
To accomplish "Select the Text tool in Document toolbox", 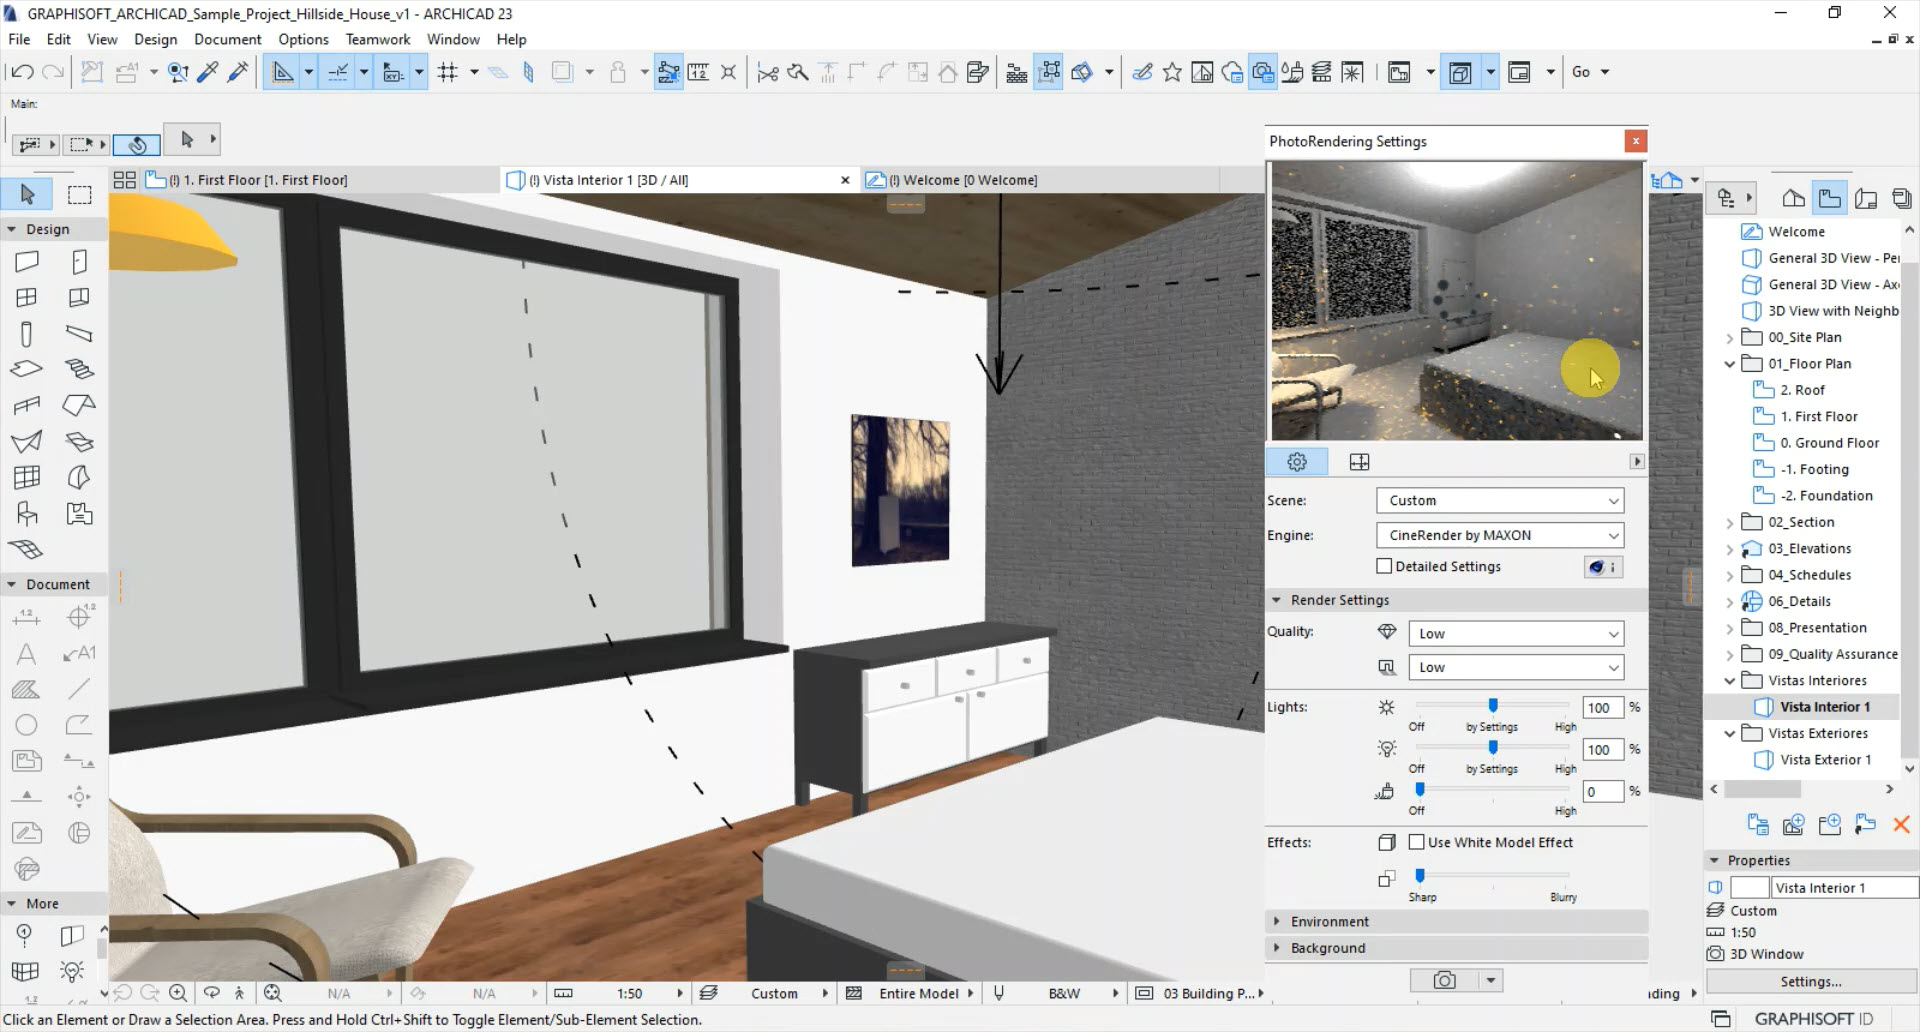I will [27, 654].
